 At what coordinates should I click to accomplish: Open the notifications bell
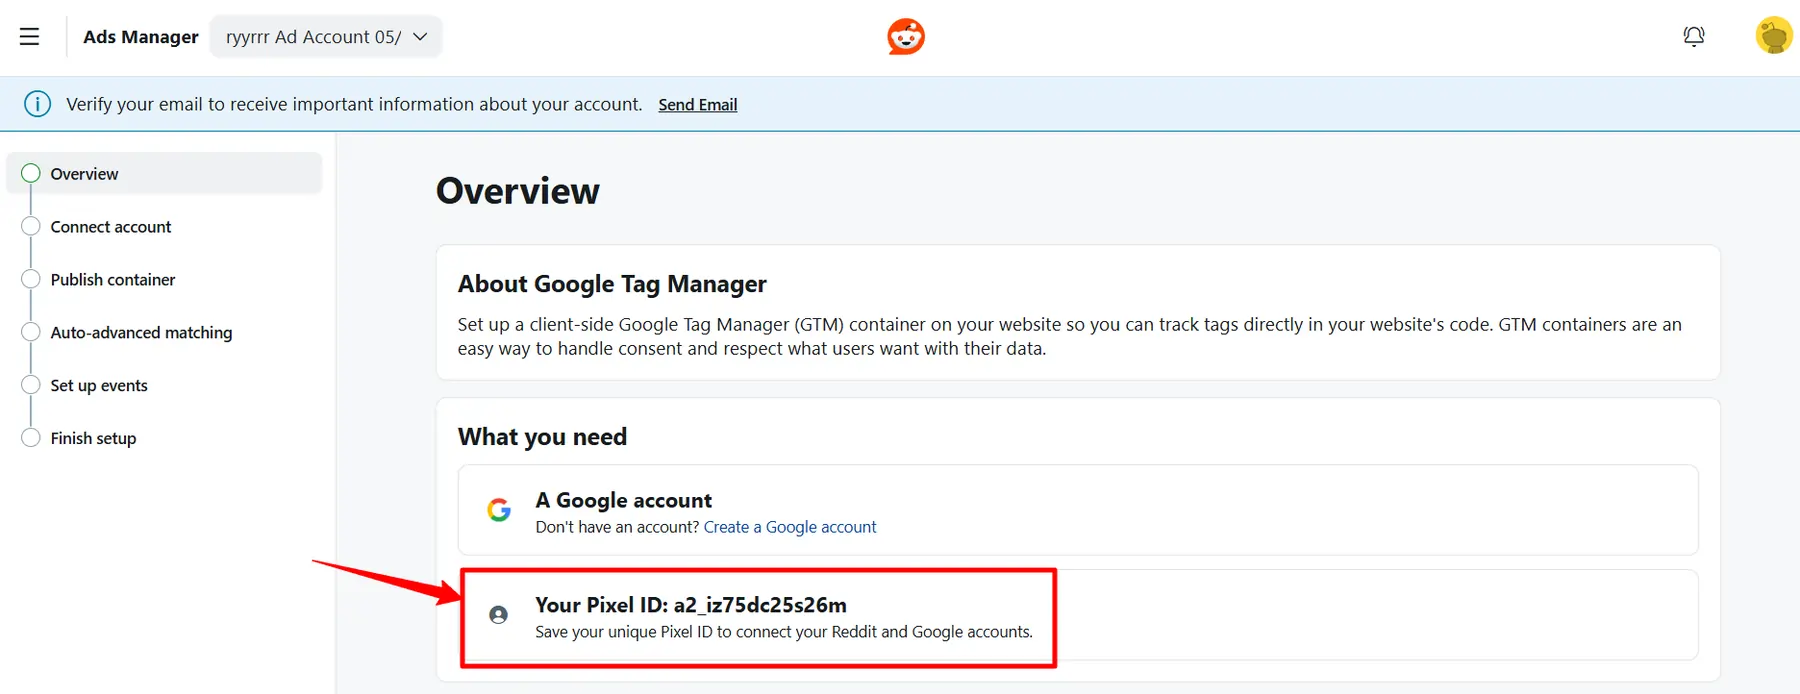pyautogui.click(x=1694, y=37)
